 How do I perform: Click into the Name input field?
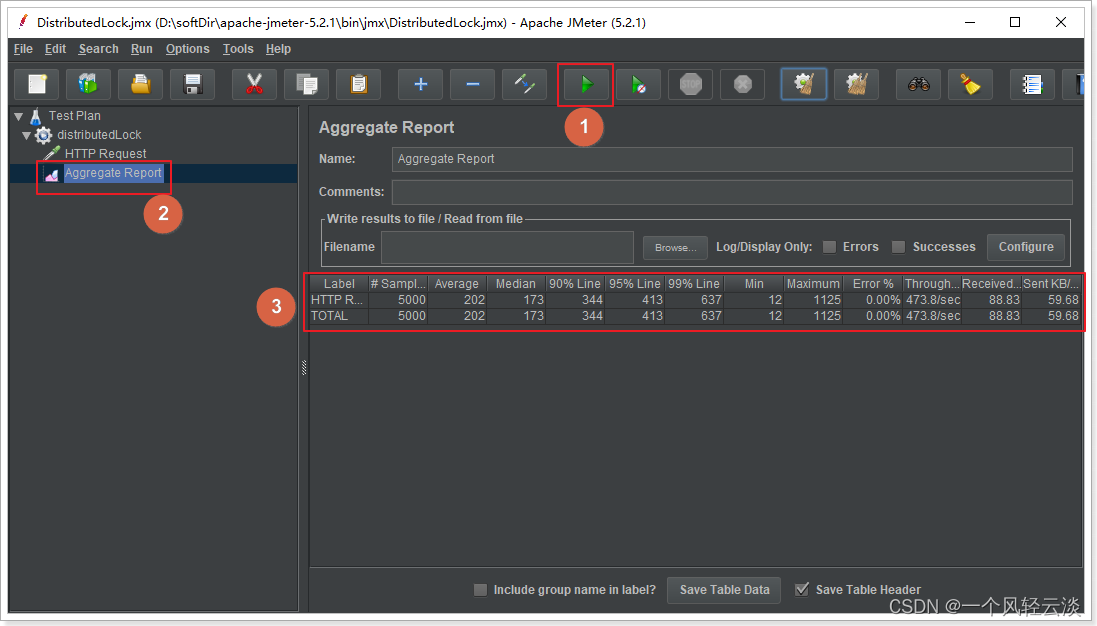[732, 159]
